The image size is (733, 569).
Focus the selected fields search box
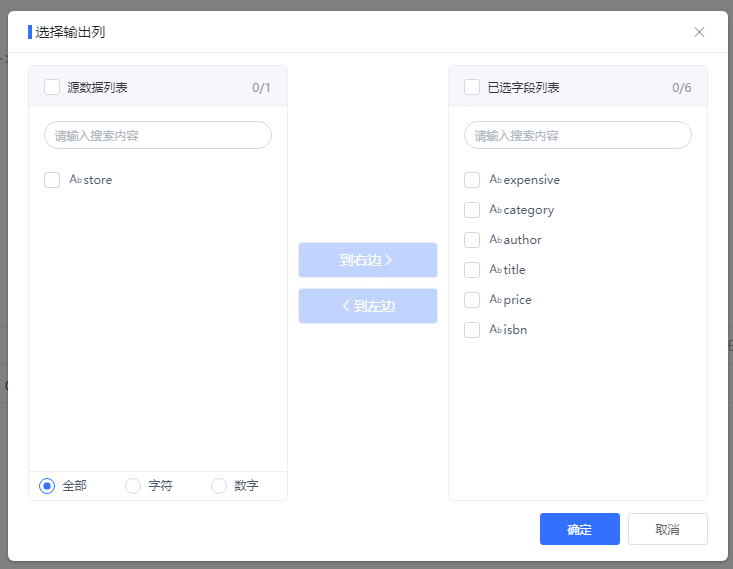[x=578, y=135]
